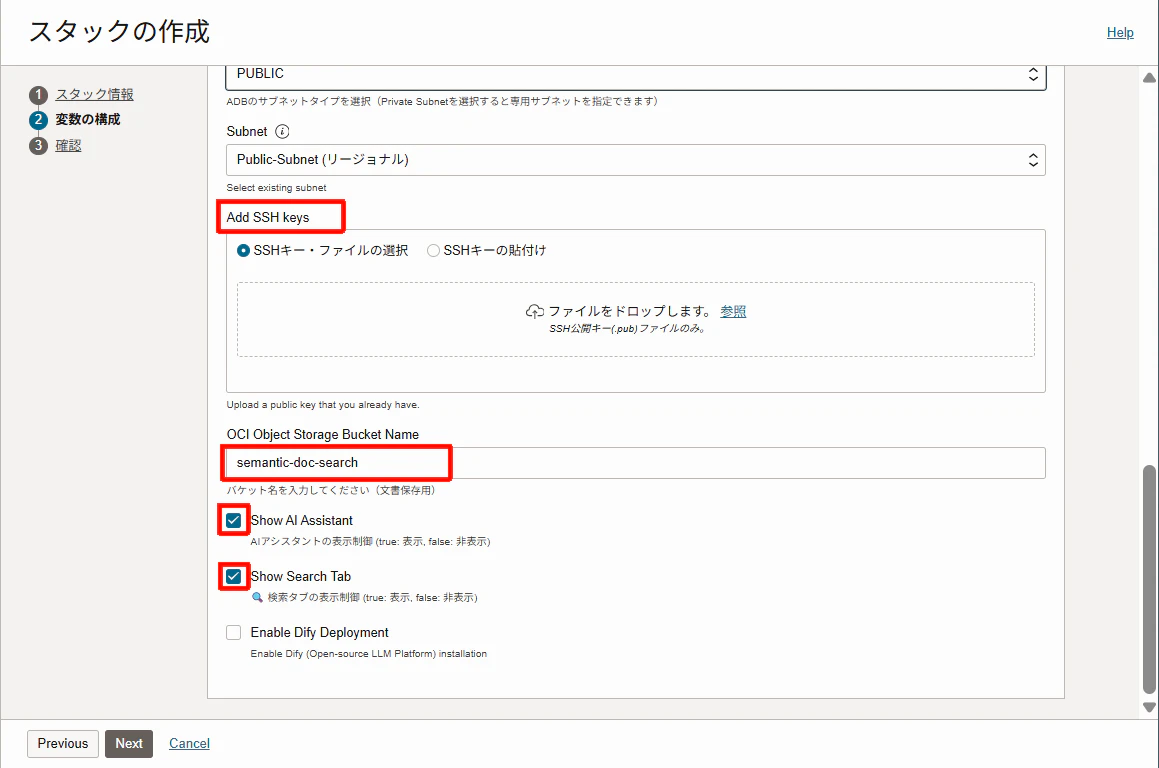This screenshot has width=1159, height=768.
Task: Click the SSH公開キー(.pub)ファイルのみ text
Action: click(628, 329)
